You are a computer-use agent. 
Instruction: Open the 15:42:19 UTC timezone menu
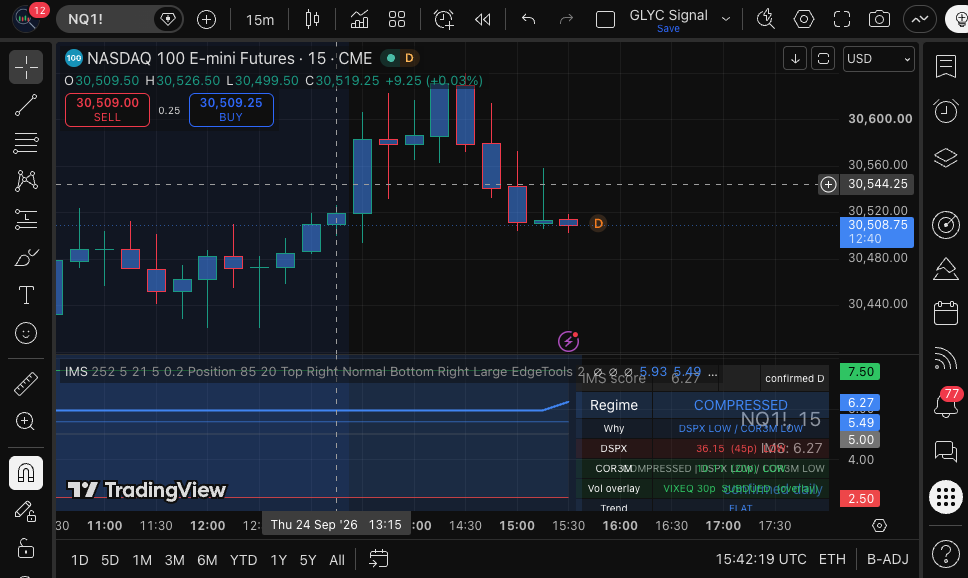(761, 559)
